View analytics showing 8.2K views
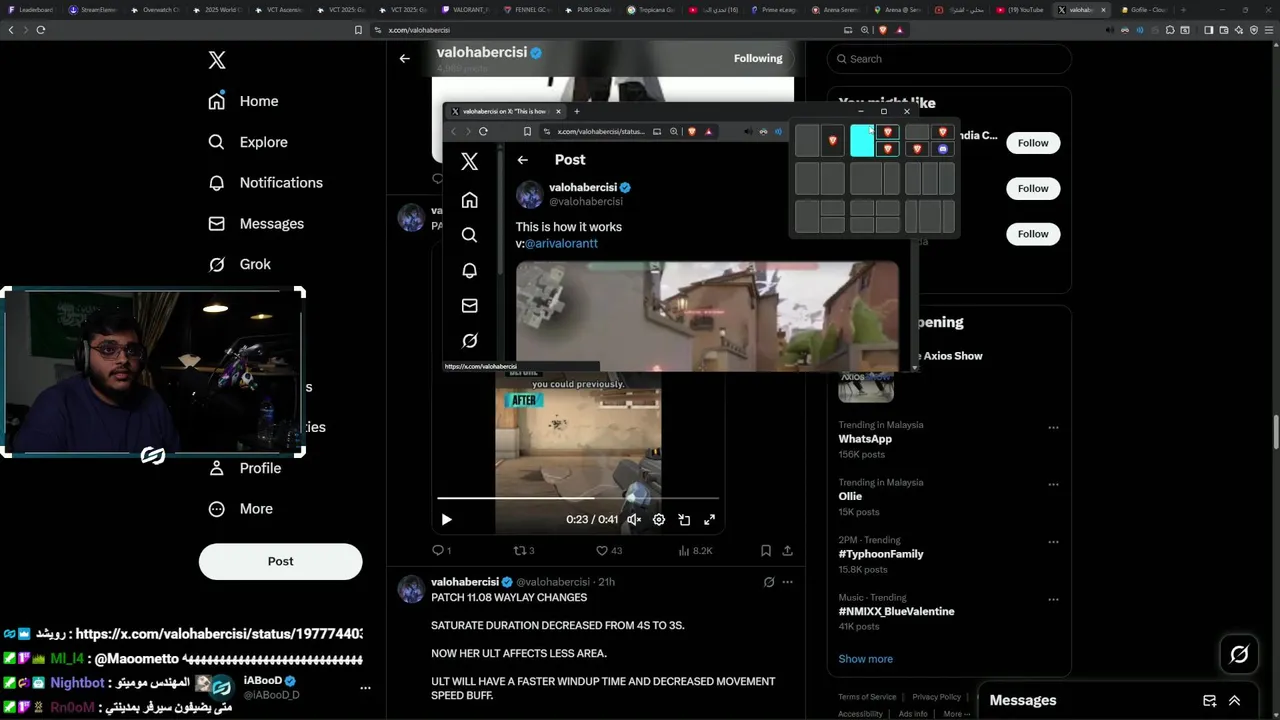 pyautogui.click(x=695, y=551)
